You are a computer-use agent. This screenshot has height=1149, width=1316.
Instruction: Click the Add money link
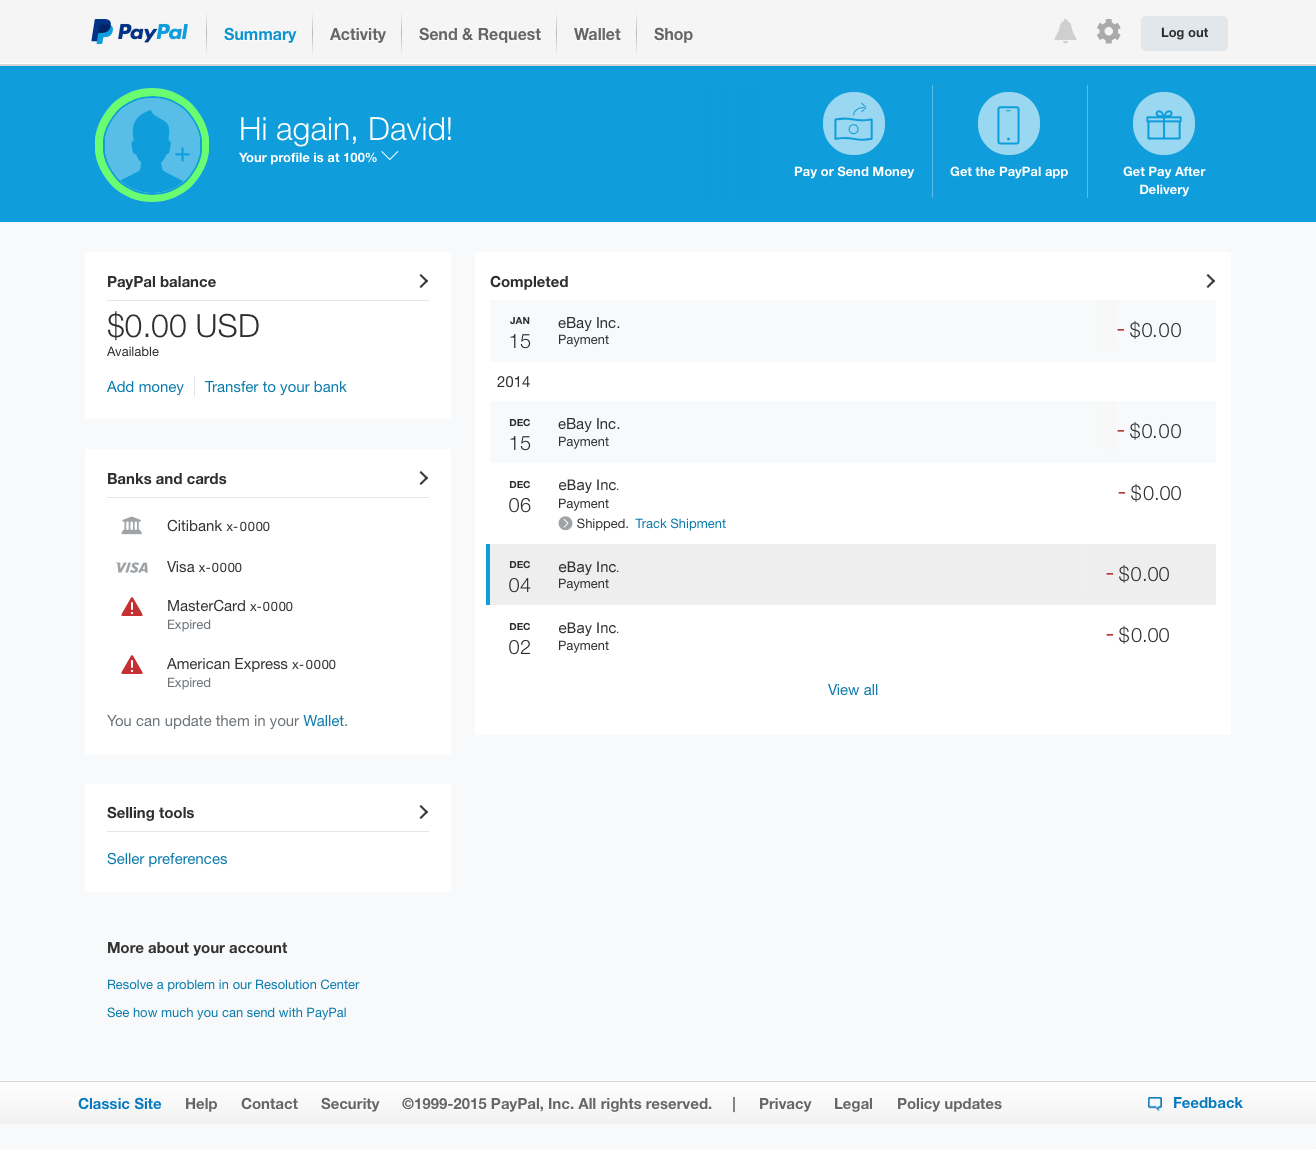145,387
